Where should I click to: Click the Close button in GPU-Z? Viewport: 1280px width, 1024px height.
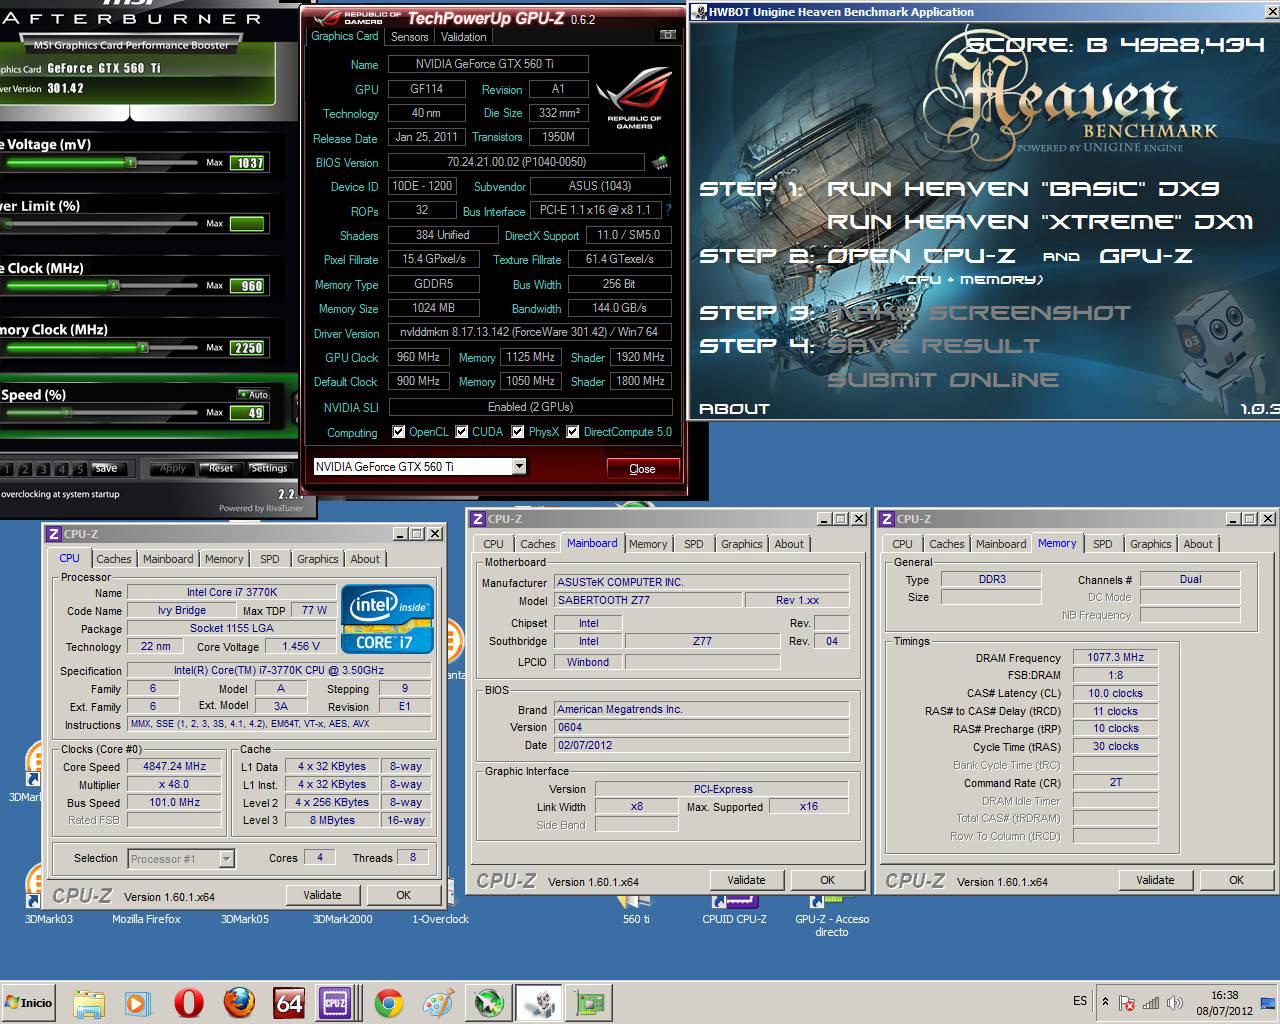click(643, 468)
